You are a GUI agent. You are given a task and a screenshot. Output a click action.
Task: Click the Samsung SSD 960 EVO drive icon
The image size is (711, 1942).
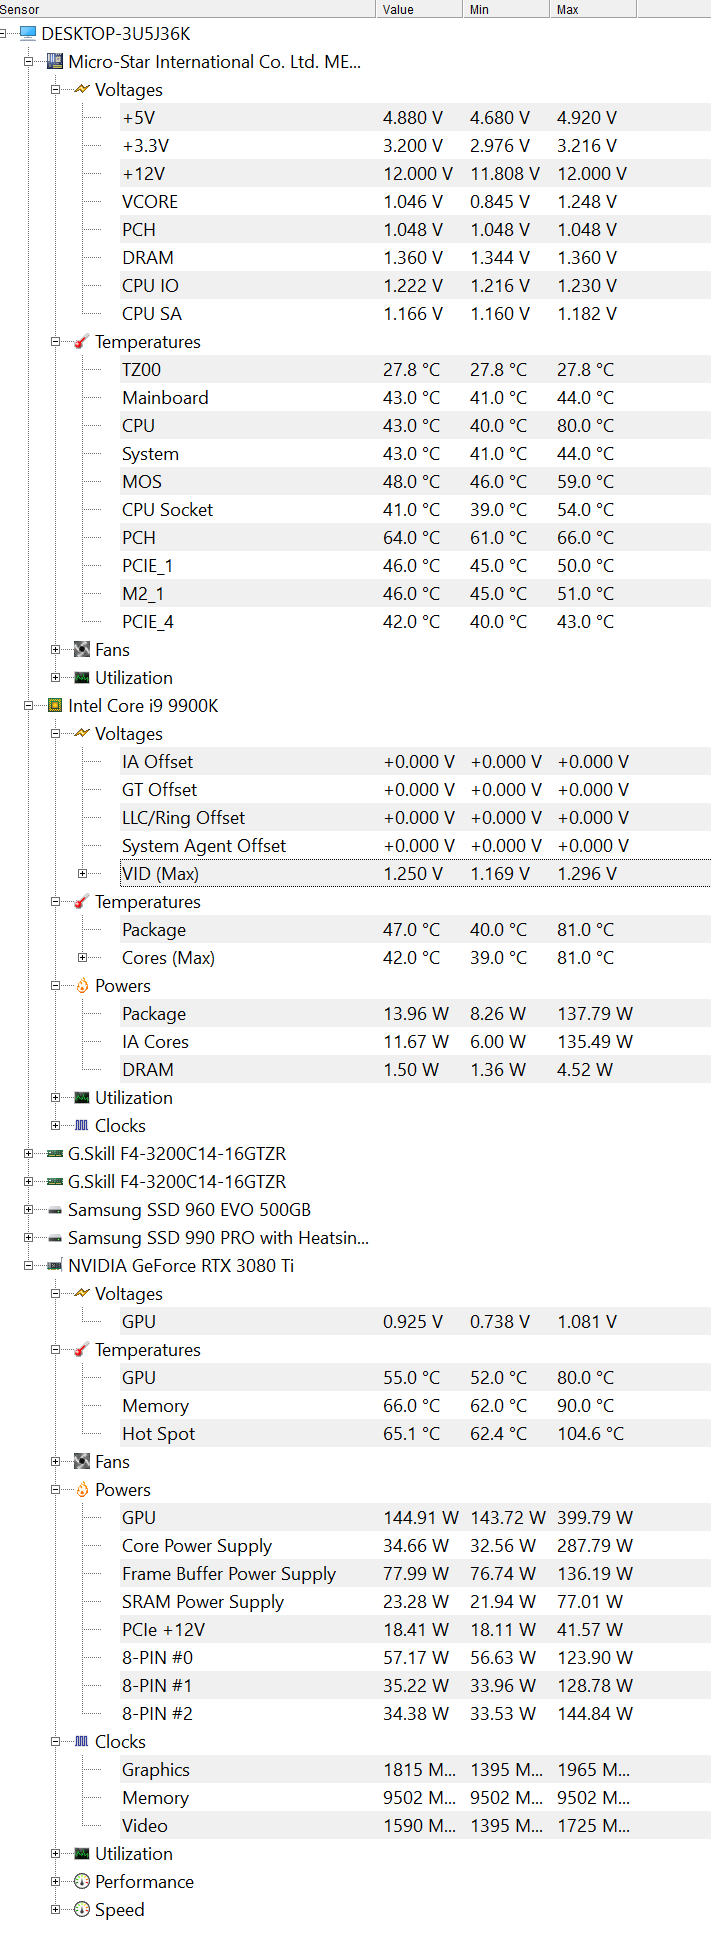[x=55, y=1209]
